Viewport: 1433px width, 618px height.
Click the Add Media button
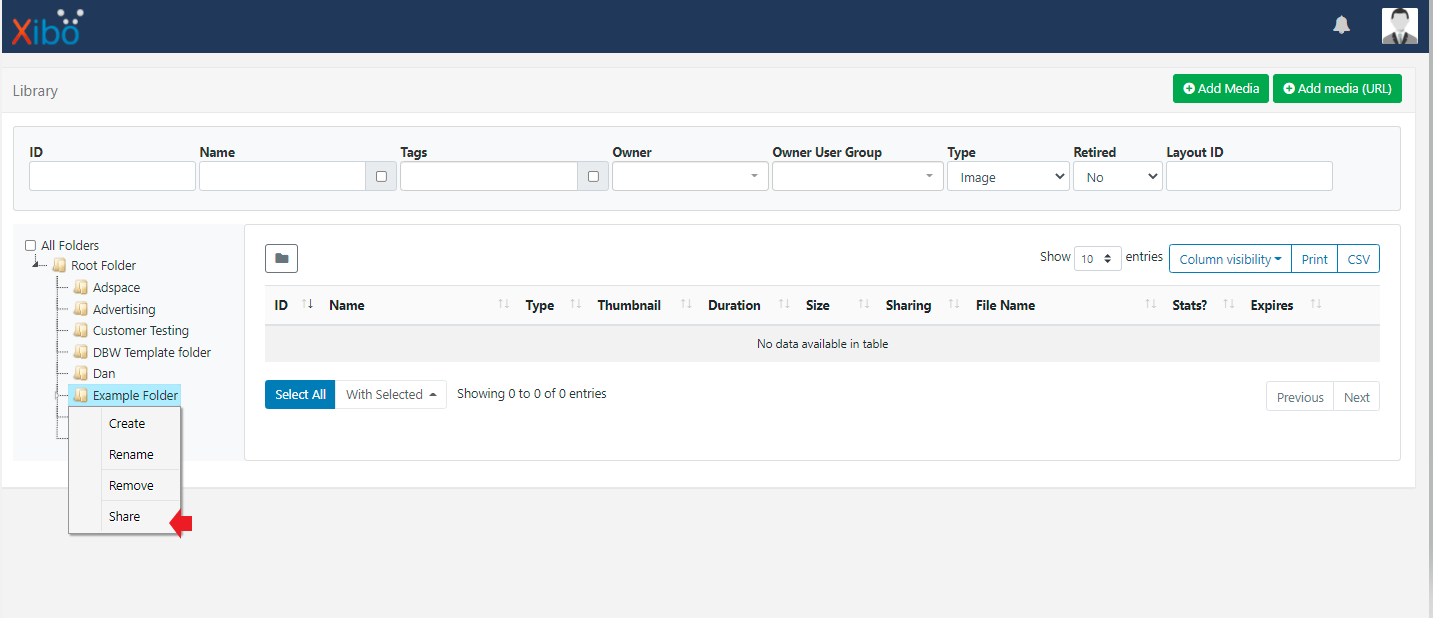tap(1220, 89)
